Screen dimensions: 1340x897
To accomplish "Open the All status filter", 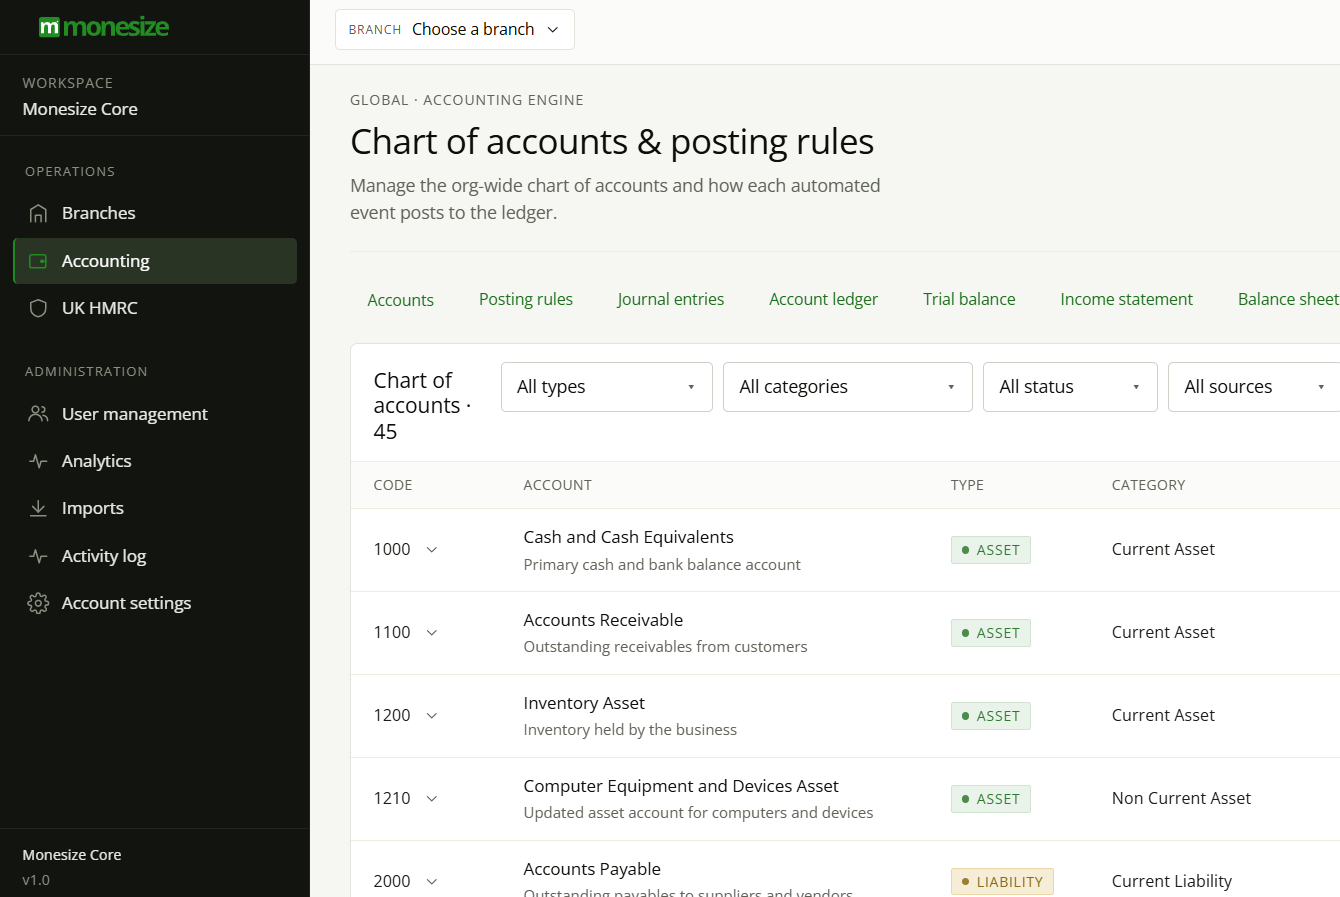I will [1070, 387].
